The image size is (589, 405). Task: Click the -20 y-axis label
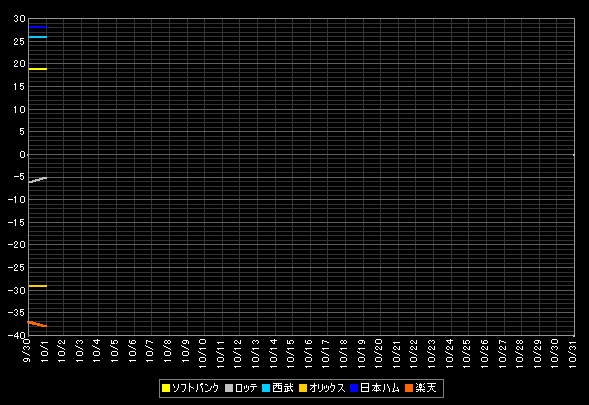pyautogui.click(x=17, y=245)
